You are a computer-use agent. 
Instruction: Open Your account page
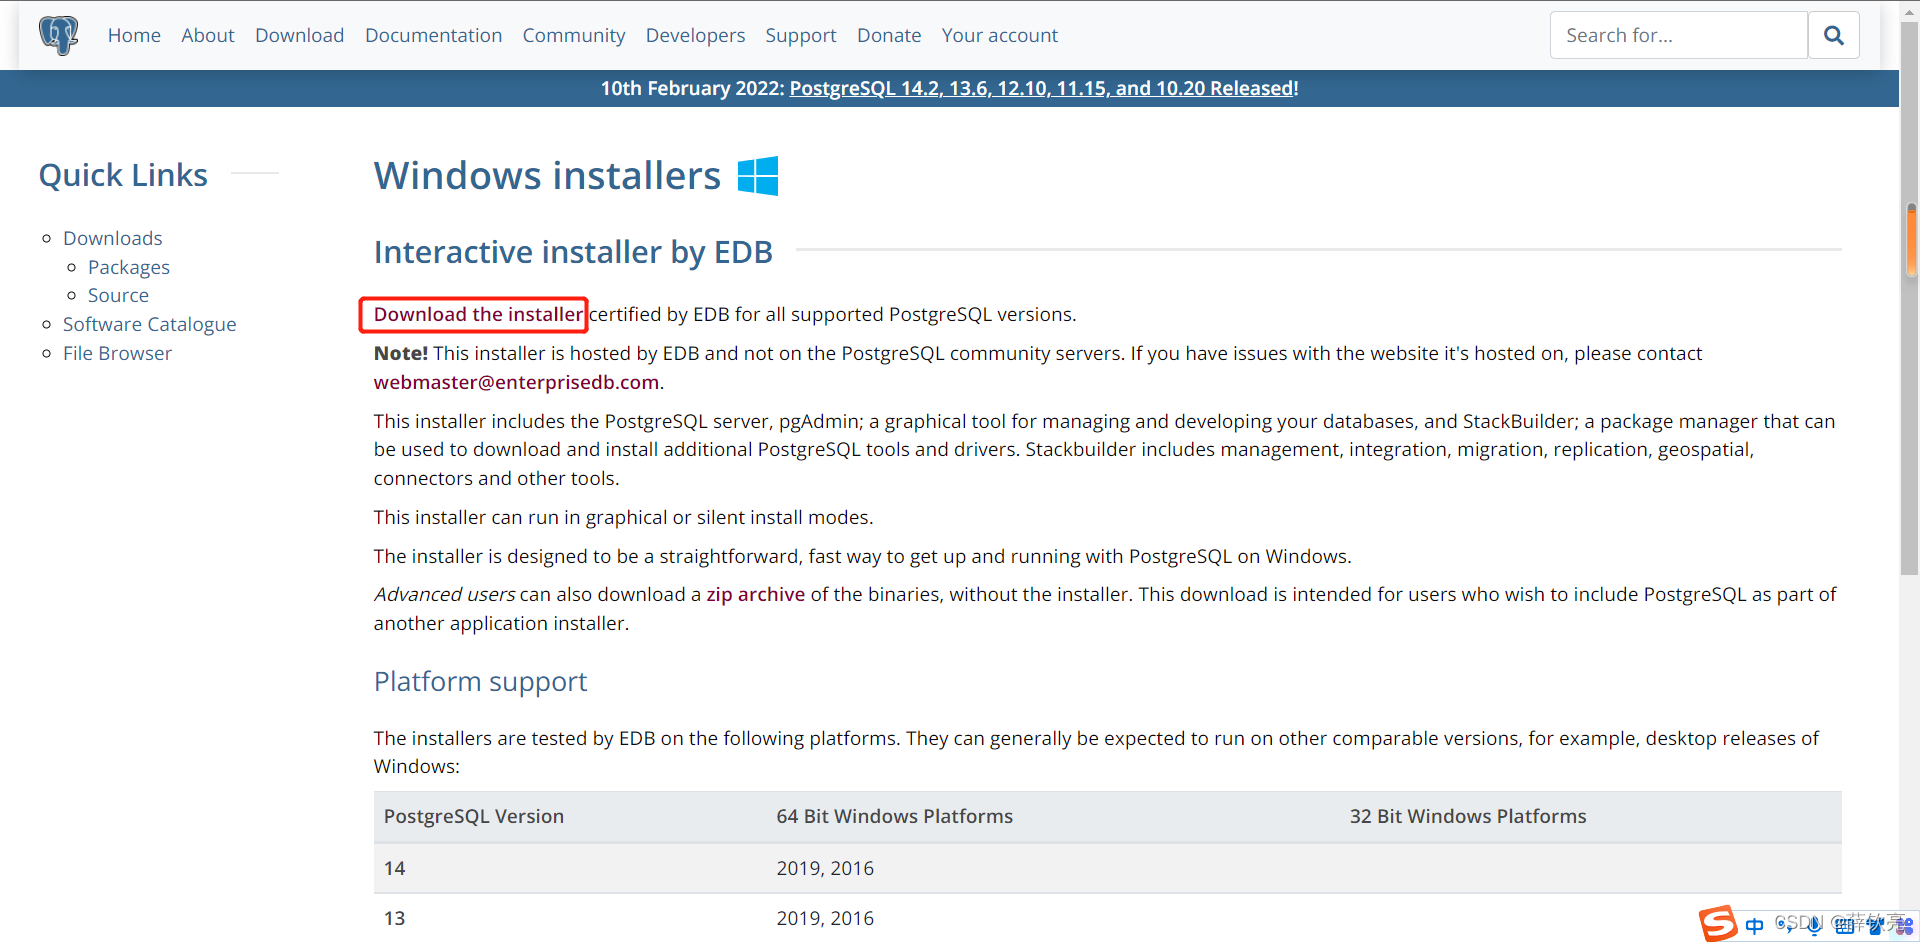[999, 35]
